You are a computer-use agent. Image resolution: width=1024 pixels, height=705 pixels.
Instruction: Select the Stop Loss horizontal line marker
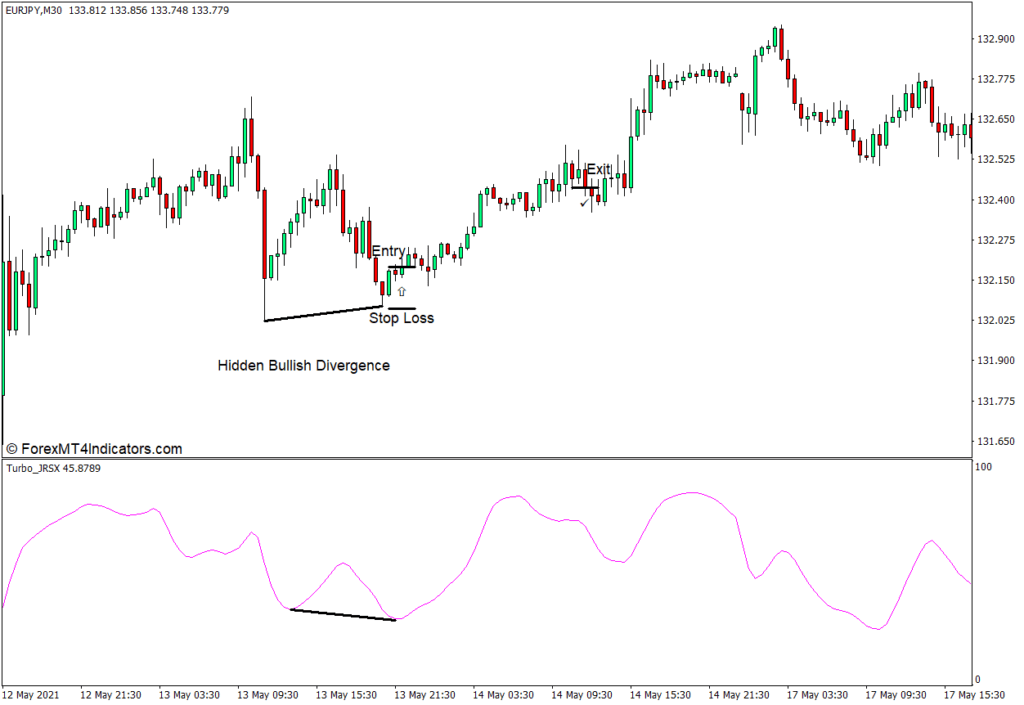click(402, 308)
